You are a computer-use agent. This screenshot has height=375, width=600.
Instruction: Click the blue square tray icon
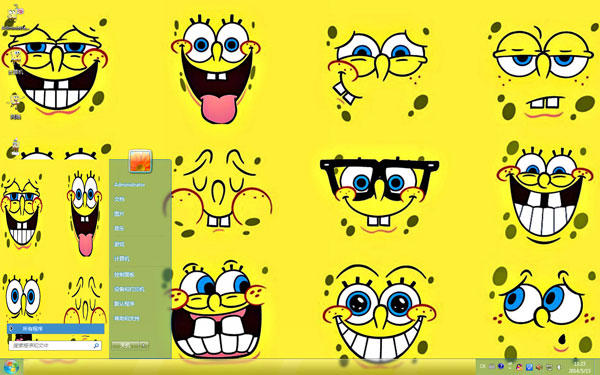pyautogui.click(x=529, y=367)
